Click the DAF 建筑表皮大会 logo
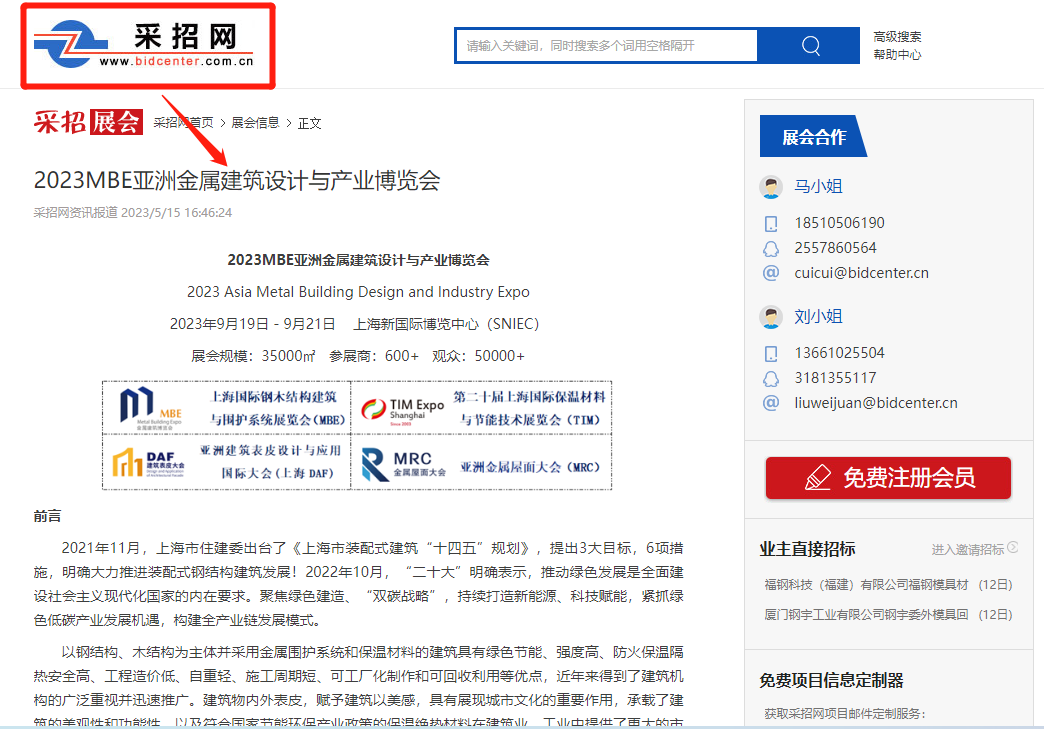Viewport: 1044px width, 729px height. coord(148,462)
